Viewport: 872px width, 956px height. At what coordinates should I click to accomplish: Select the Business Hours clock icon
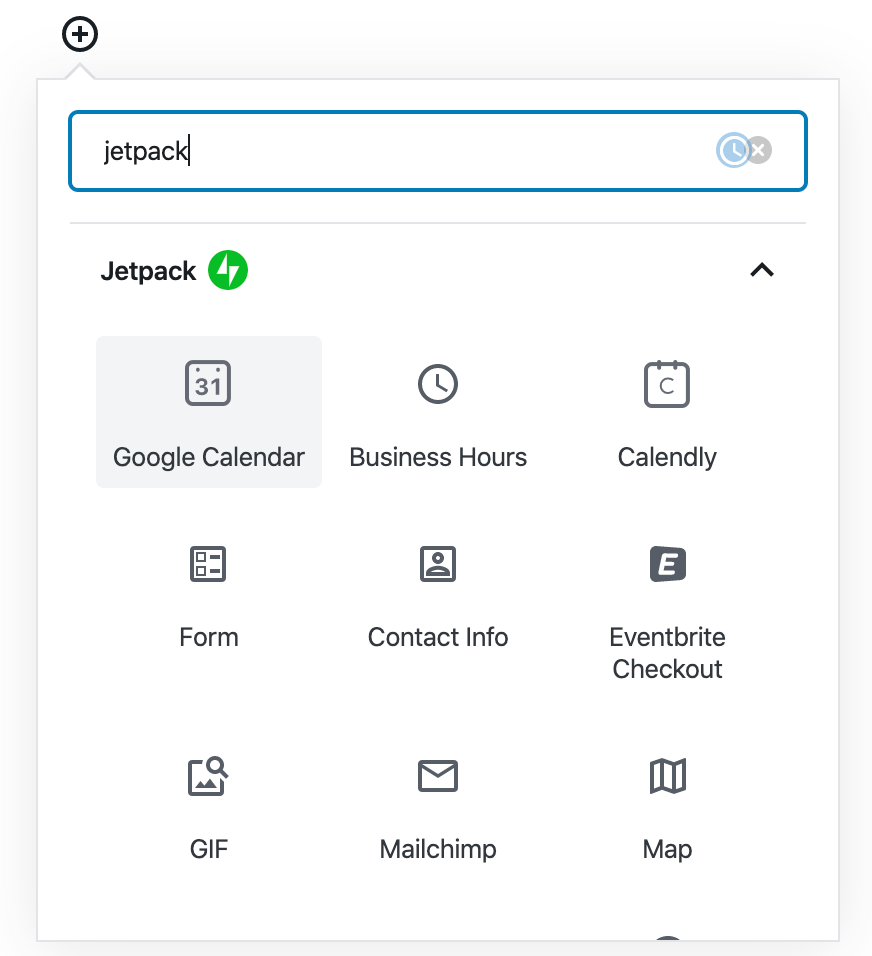click(438, 383)
